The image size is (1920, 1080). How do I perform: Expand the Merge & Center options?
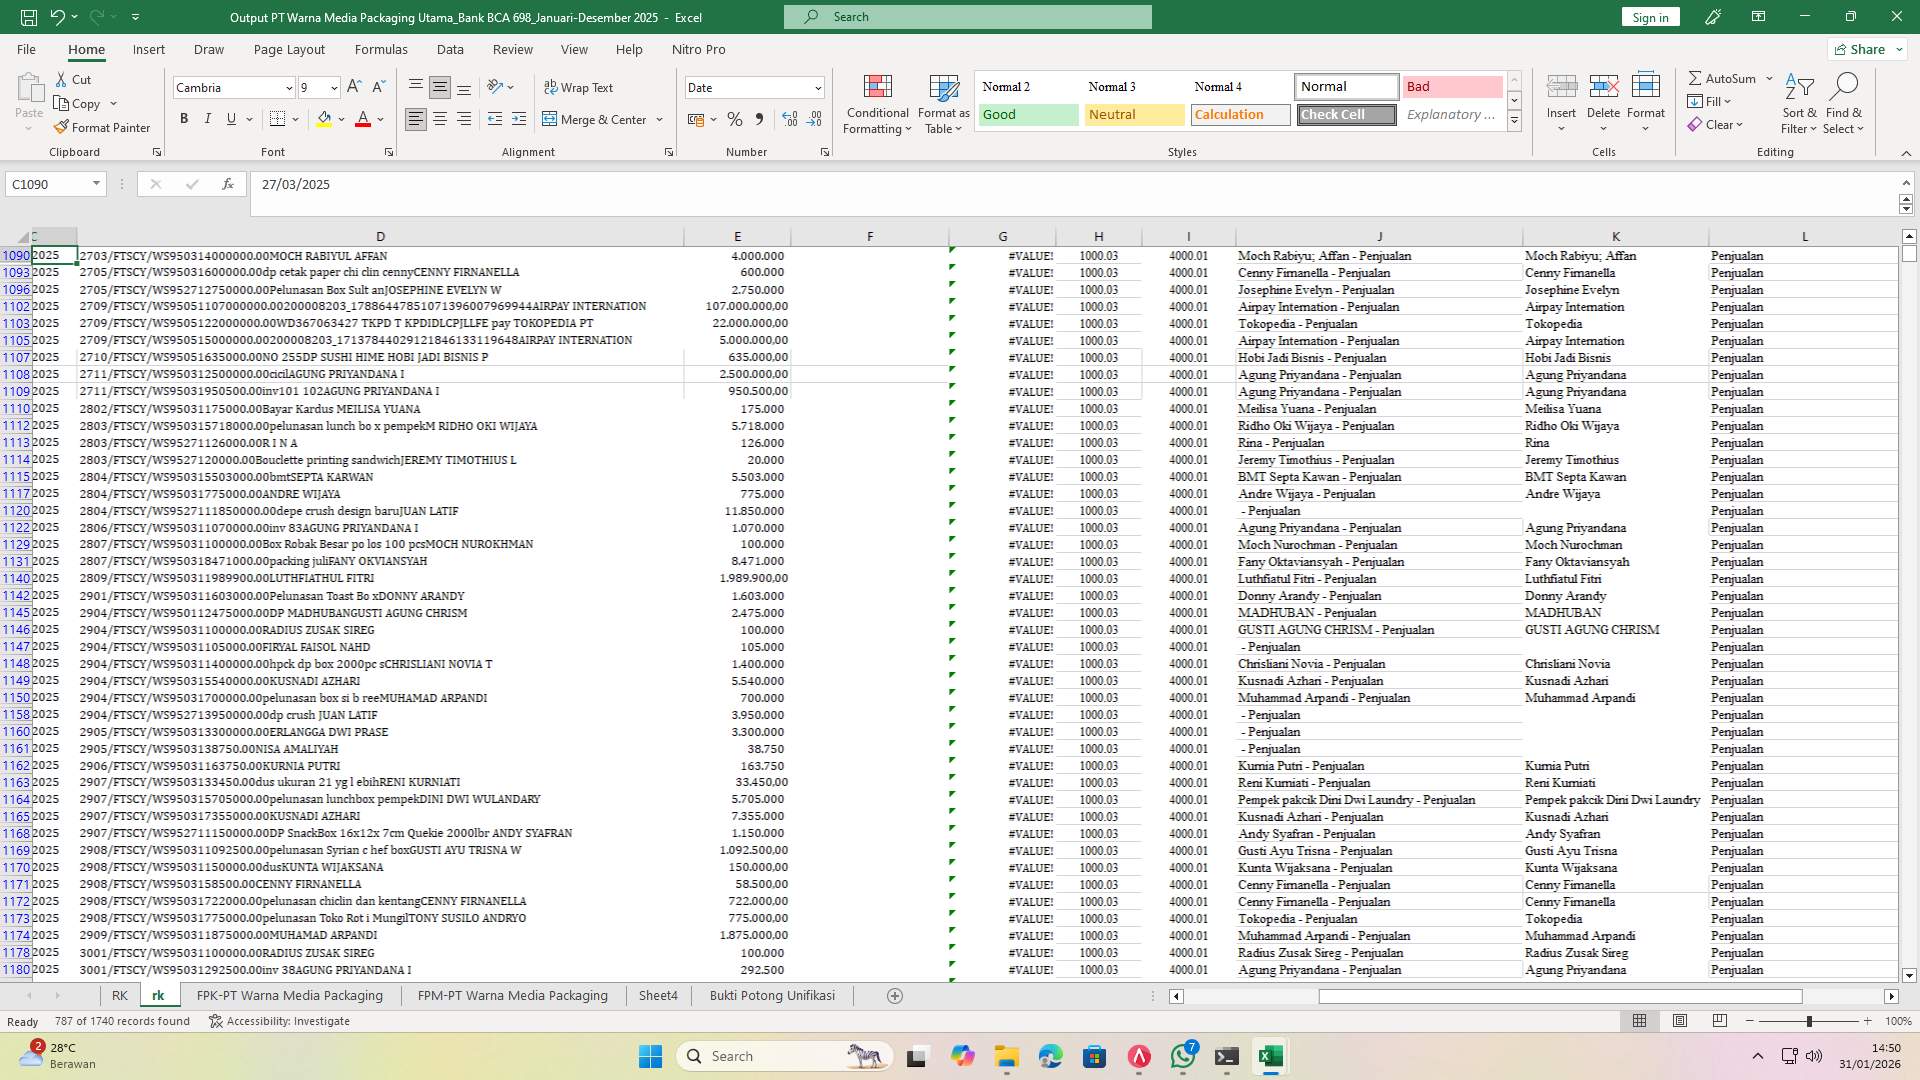pyautogui.click(x=659, y=119)
